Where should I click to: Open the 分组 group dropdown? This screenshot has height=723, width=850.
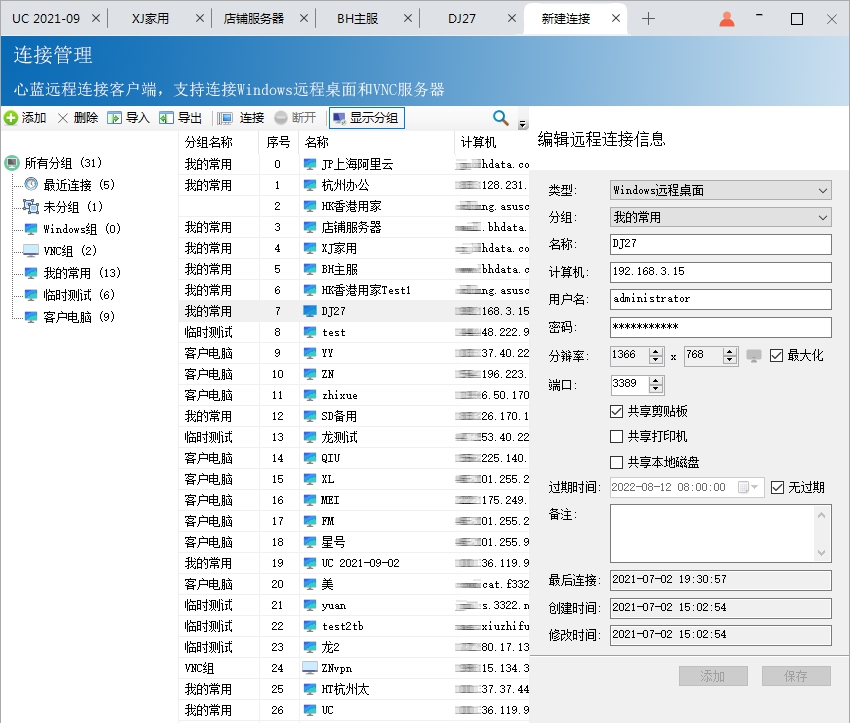825,217
